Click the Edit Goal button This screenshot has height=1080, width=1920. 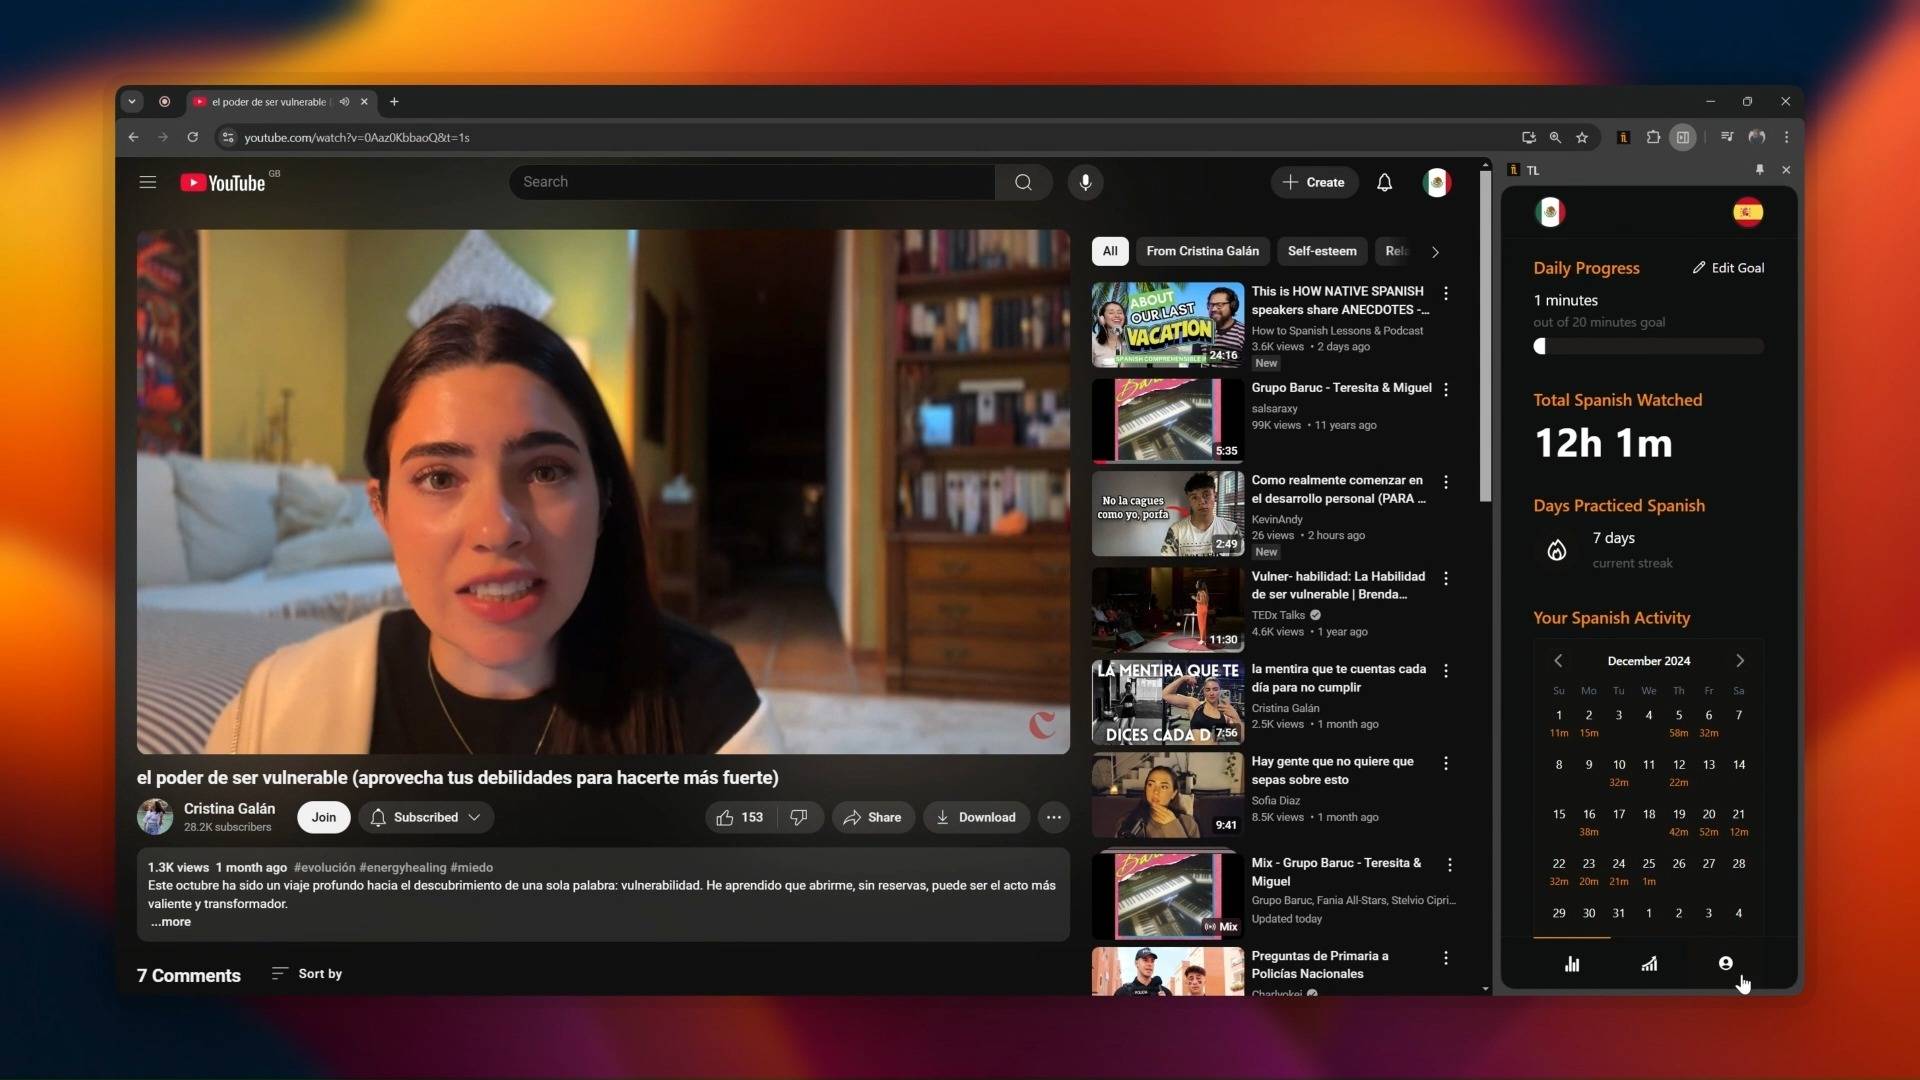point(1728,268)
